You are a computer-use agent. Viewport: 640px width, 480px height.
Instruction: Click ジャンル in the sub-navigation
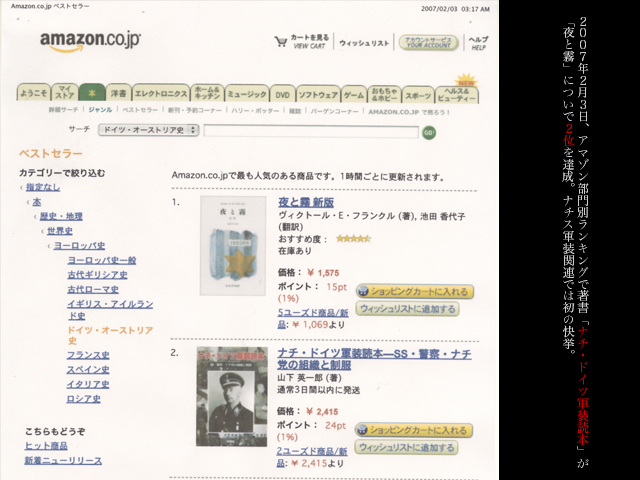pos(100,109)
